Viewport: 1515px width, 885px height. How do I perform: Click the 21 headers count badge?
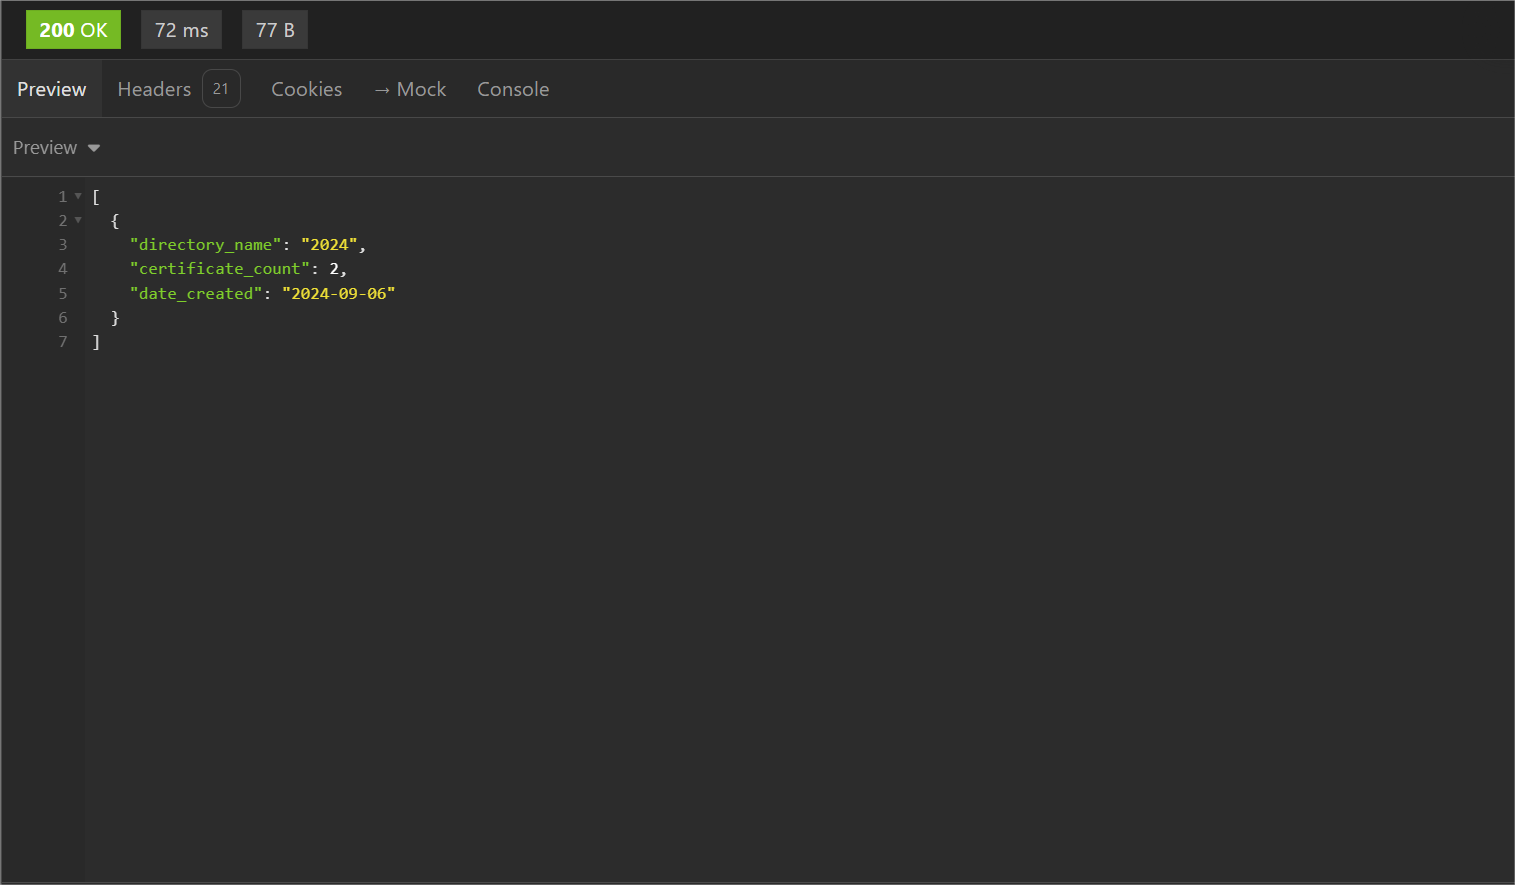pyautogui.click(x=221, y=88)
